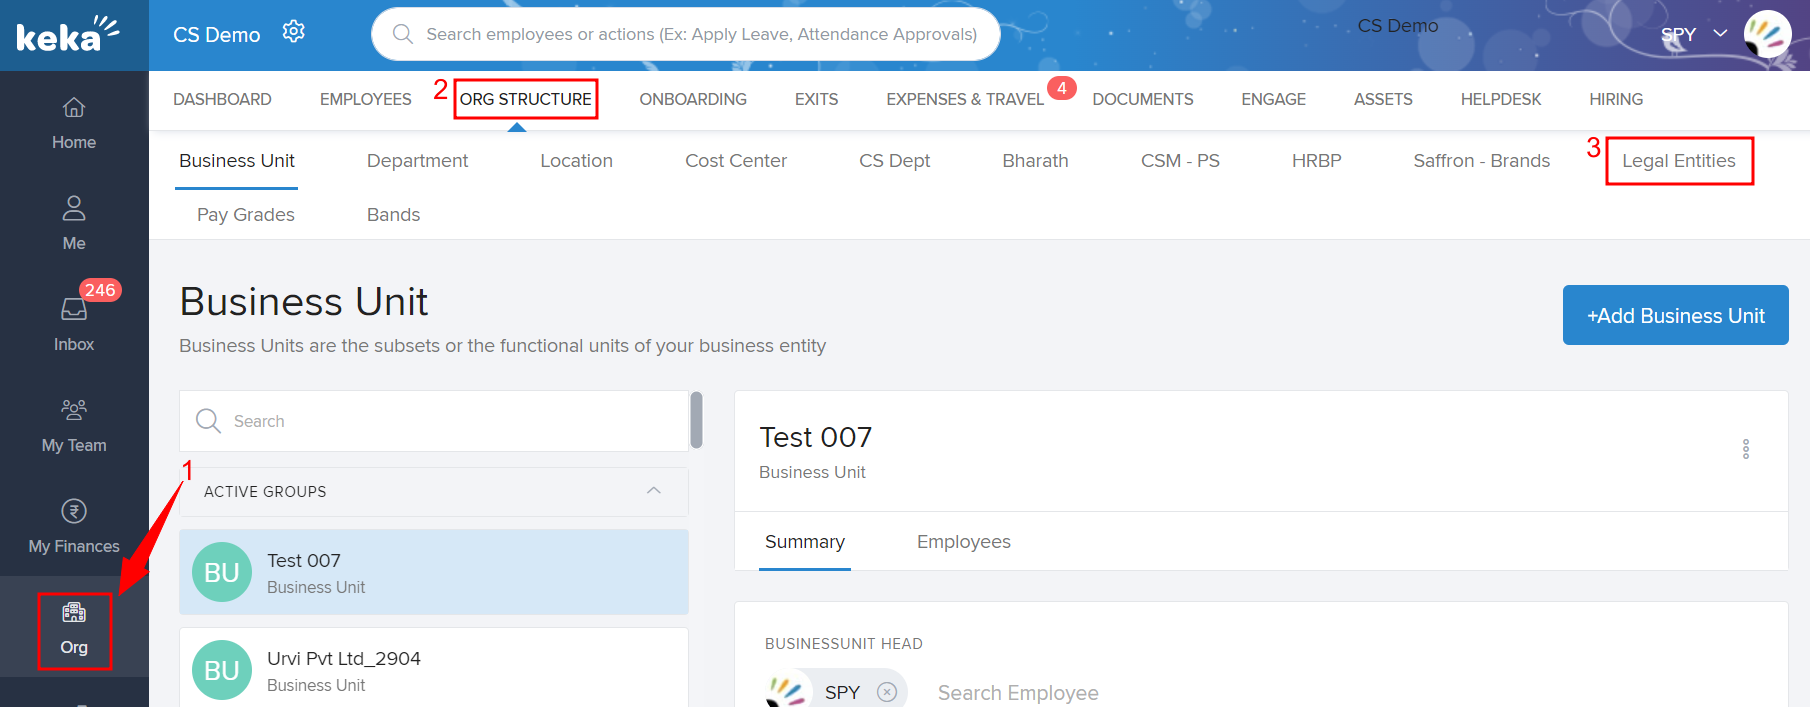This screenshot has width=1810, height=707.
Task: Open the Legal Entities tab
Action: pyautogui.click(x=1678, y=161)
